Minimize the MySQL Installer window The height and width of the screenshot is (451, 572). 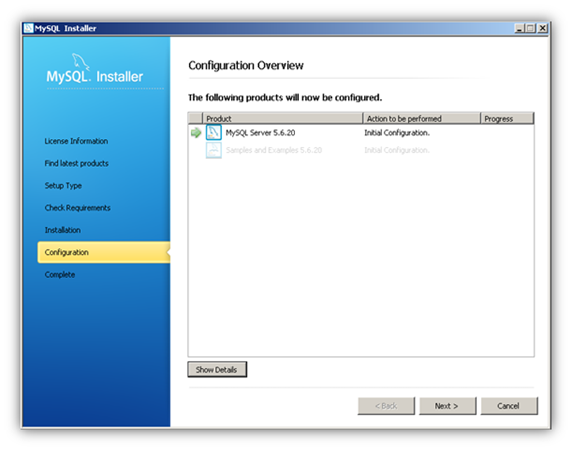pyautogui.click(x=519, y=28)
